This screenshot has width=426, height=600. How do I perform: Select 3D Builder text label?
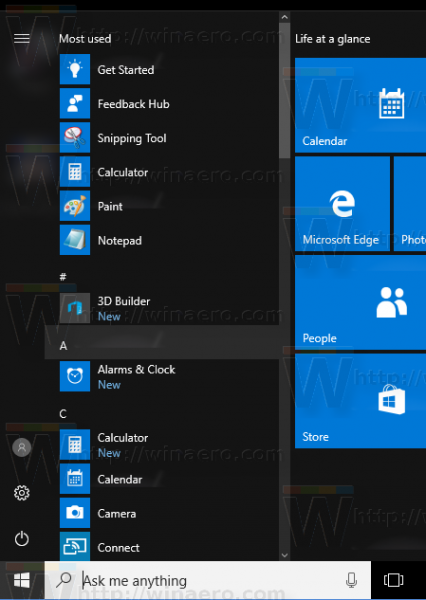124,301
